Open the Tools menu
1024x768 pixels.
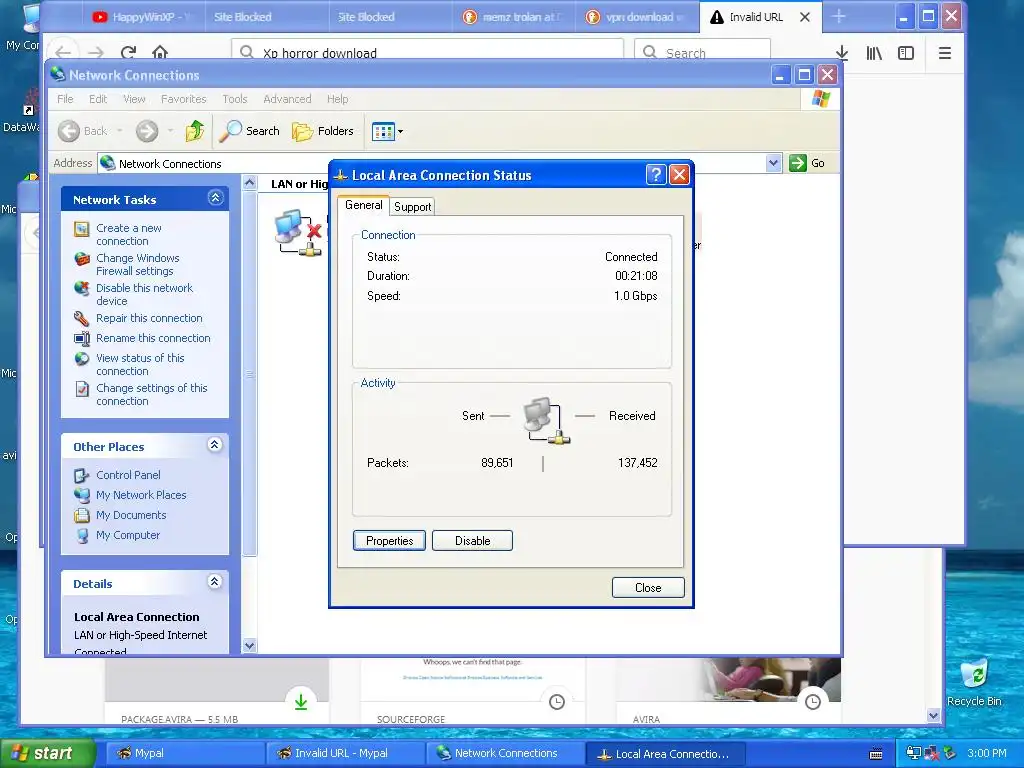coord(234,99)
